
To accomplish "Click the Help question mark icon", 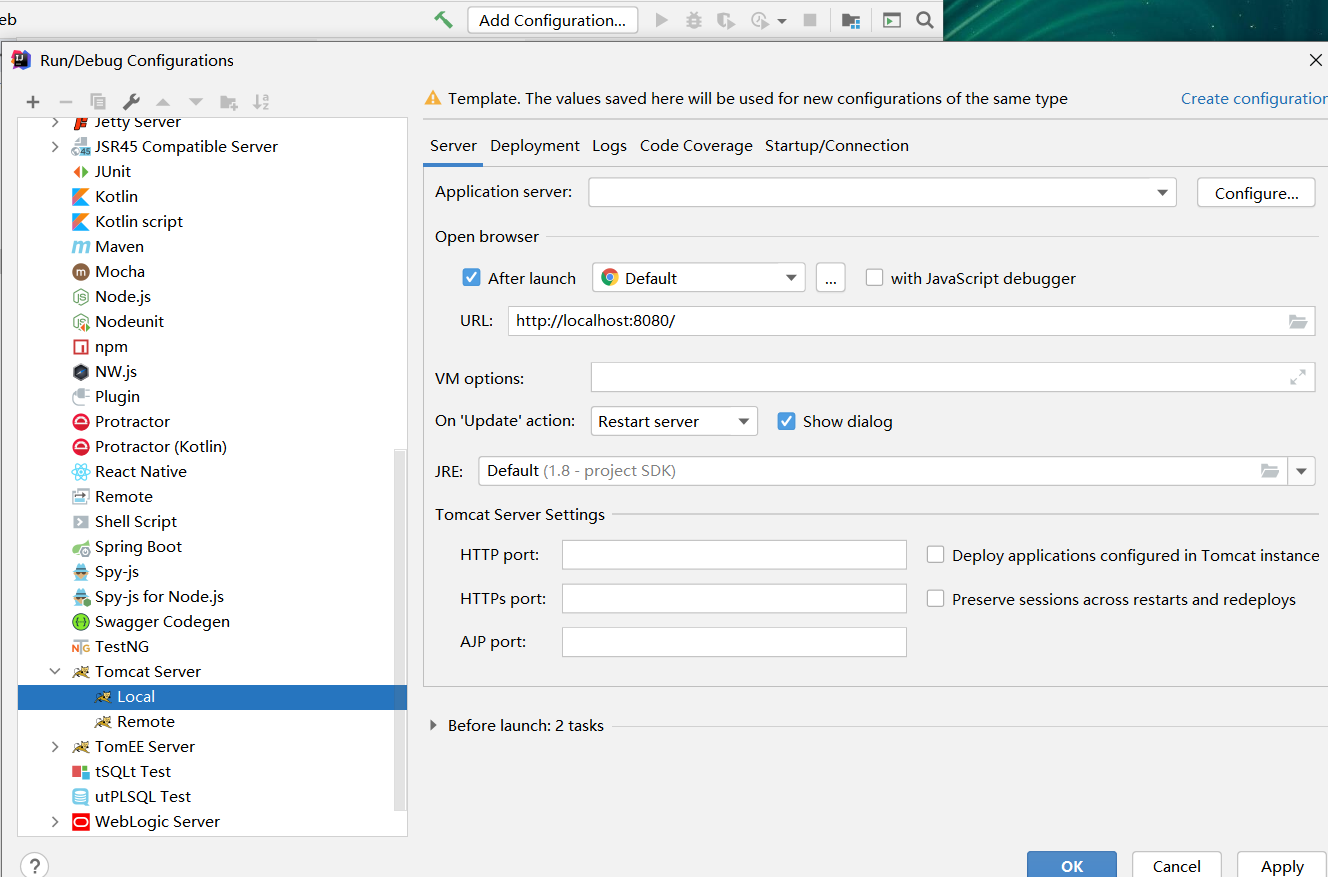I will pos(34,865).
